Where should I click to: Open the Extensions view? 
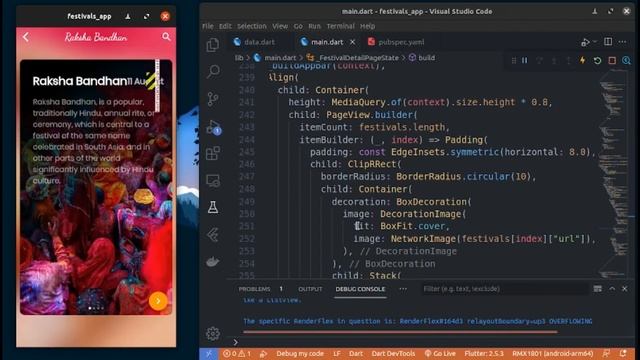coord(213,153)
